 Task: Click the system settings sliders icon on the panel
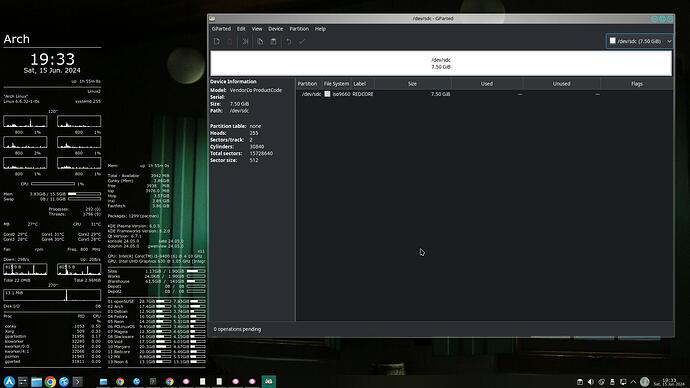click(x=23, y=381)
